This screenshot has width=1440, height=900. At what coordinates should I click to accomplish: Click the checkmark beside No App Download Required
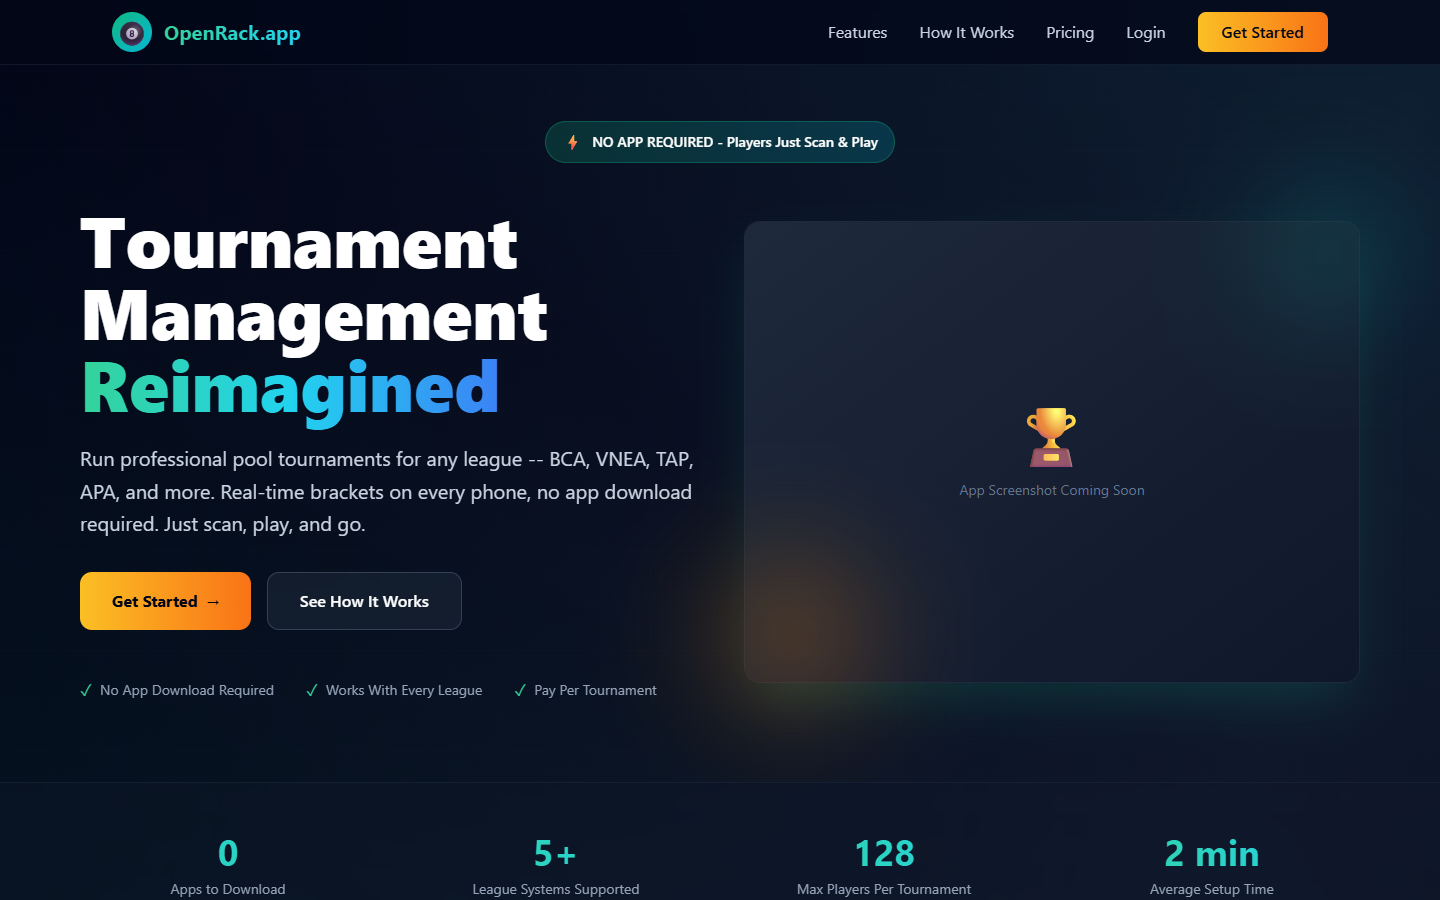pos(86,690)
